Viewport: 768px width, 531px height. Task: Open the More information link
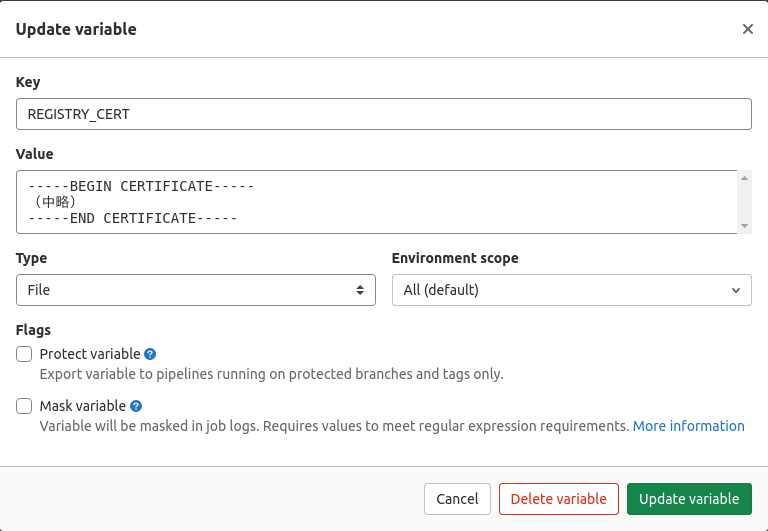click(x=689, y=426)
